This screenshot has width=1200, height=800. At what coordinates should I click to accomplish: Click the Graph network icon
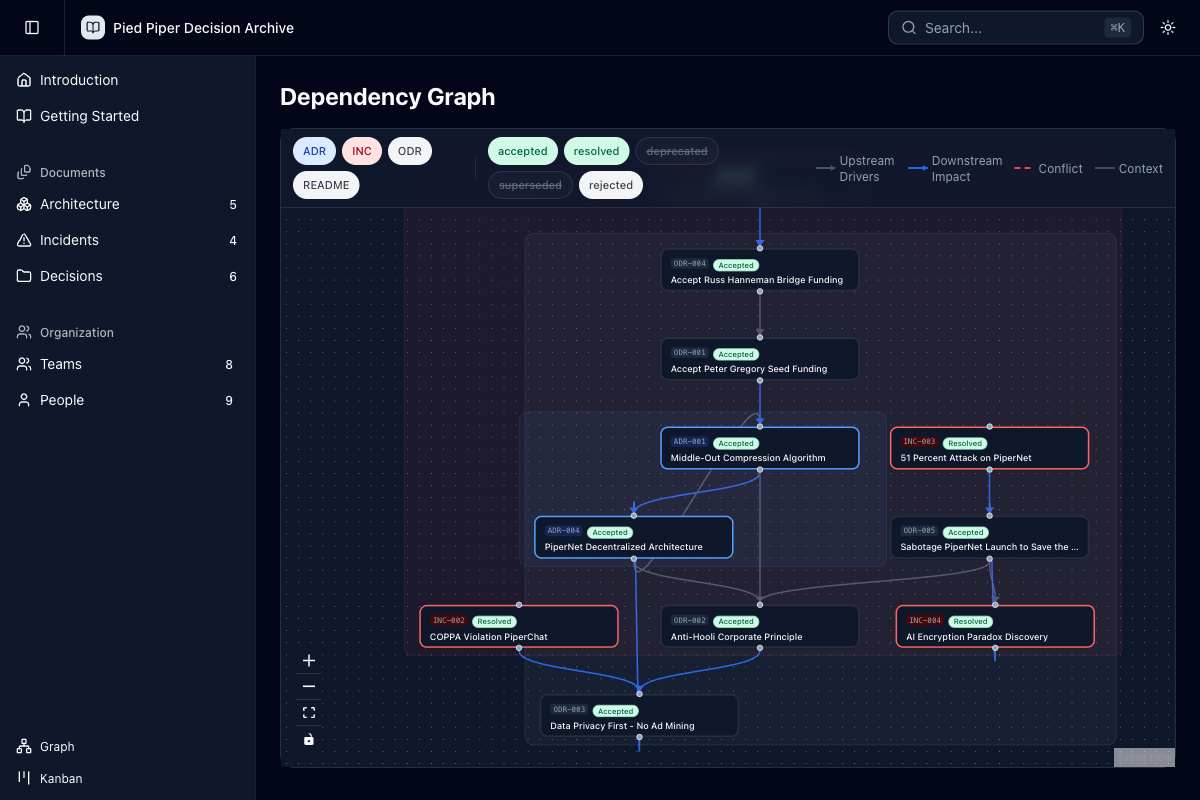point(24,747)
